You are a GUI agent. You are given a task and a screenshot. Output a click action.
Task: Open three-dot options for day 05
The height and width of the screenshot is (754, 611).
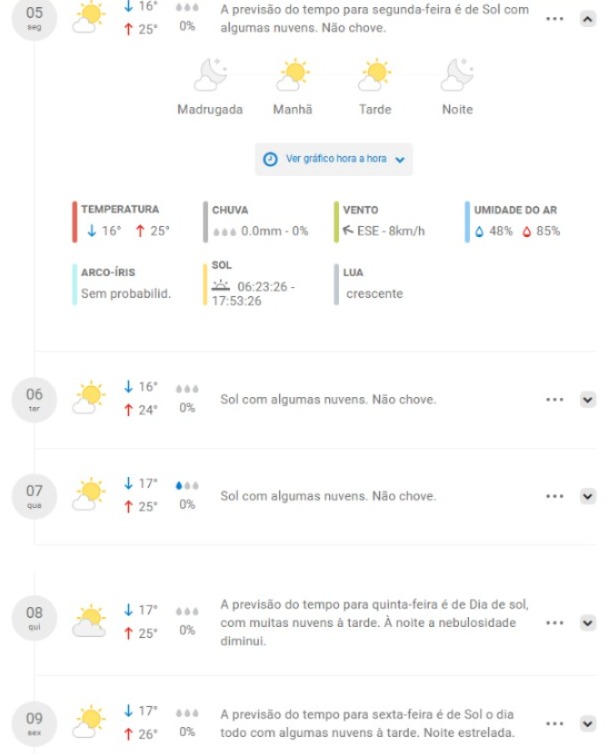tap(554, 19)
